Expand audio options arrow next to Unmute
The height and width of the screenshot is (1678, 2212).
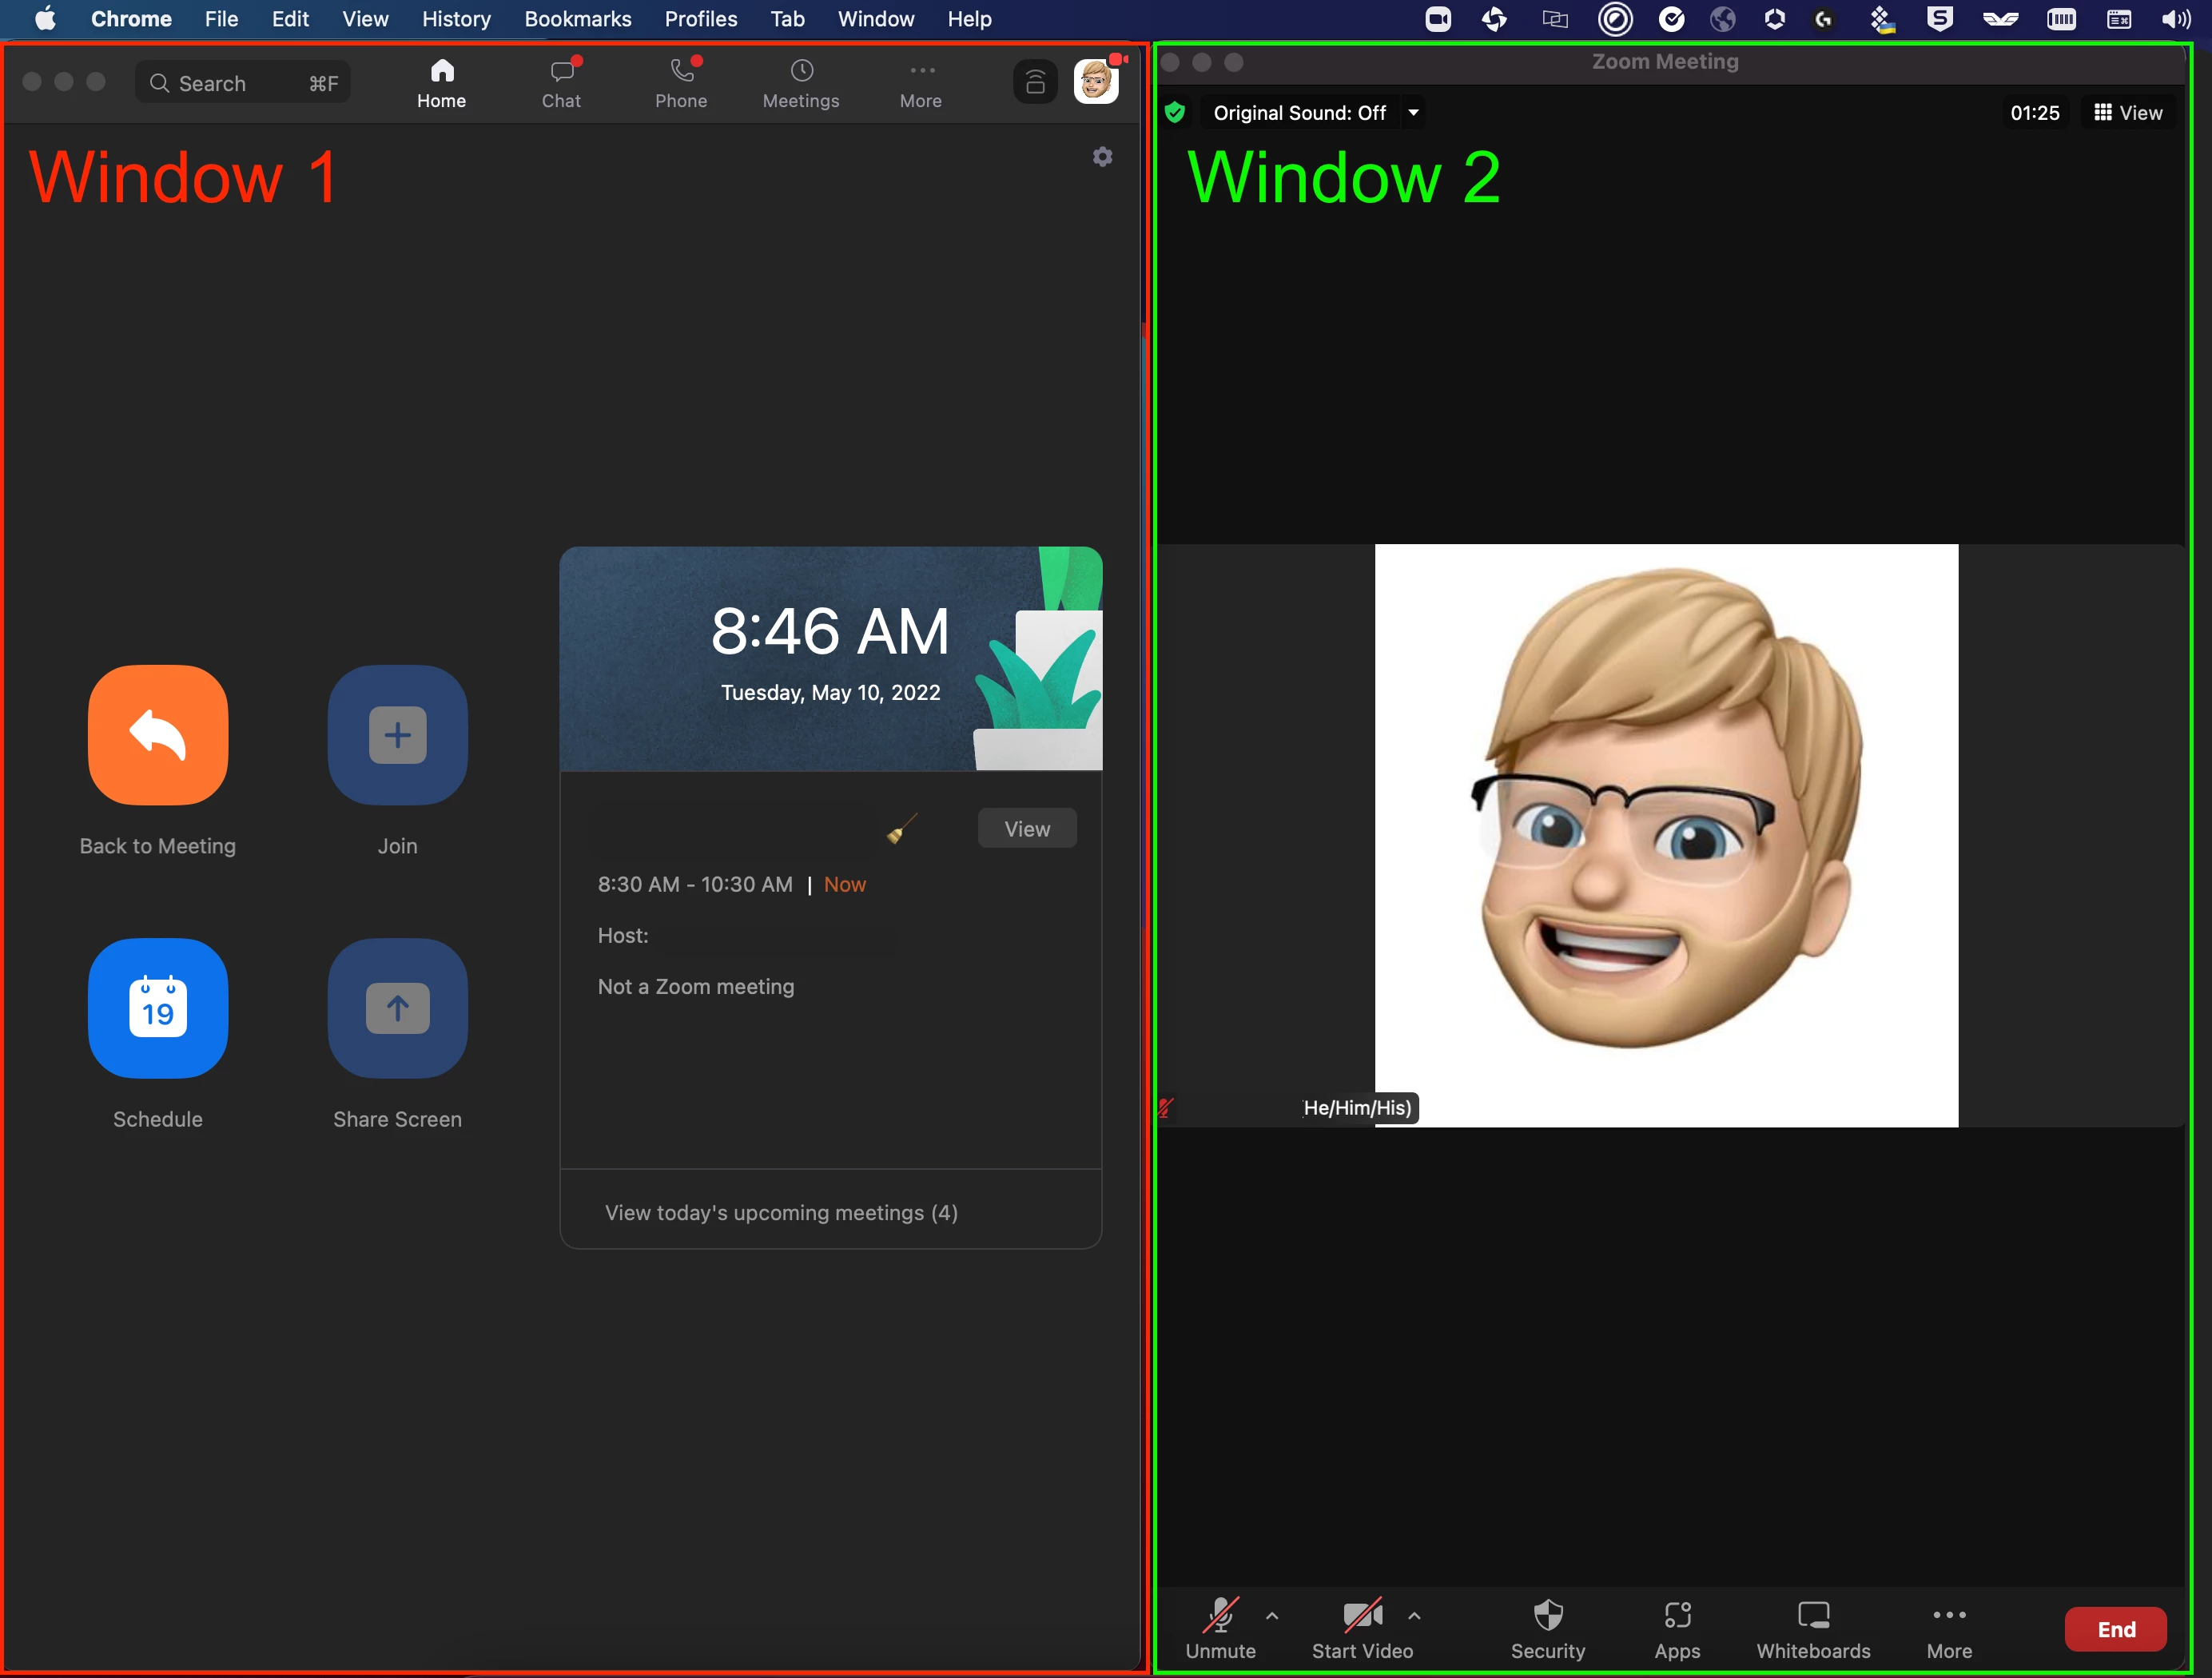tap(1272, 1615)
